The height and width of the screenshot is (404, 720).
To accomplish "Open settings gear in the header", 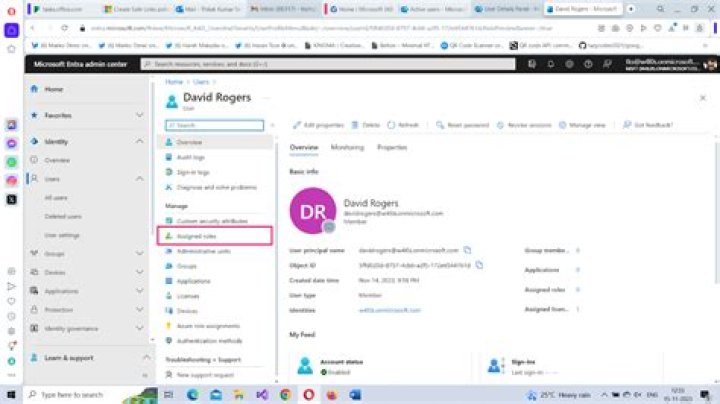I will (x=569, y=64).
